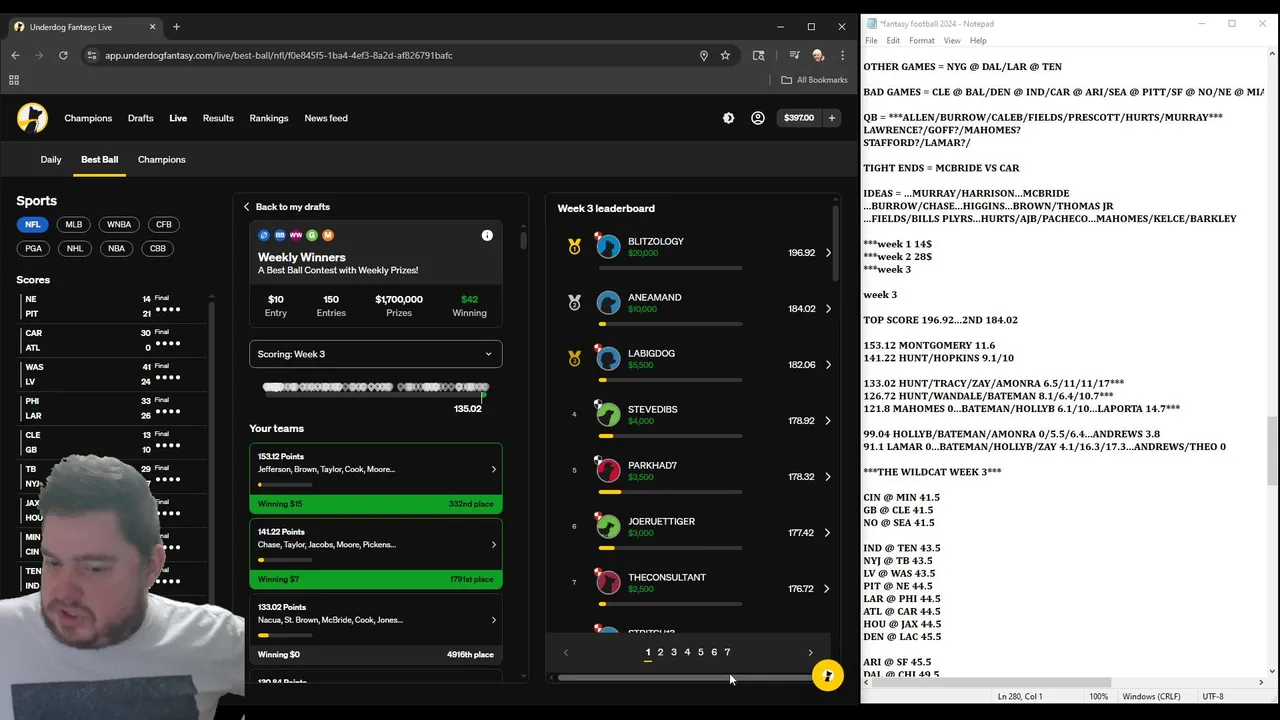Screen dimensions: 1280x720
Task: Select the WNBA sport filter
Action: coord(119,225)
